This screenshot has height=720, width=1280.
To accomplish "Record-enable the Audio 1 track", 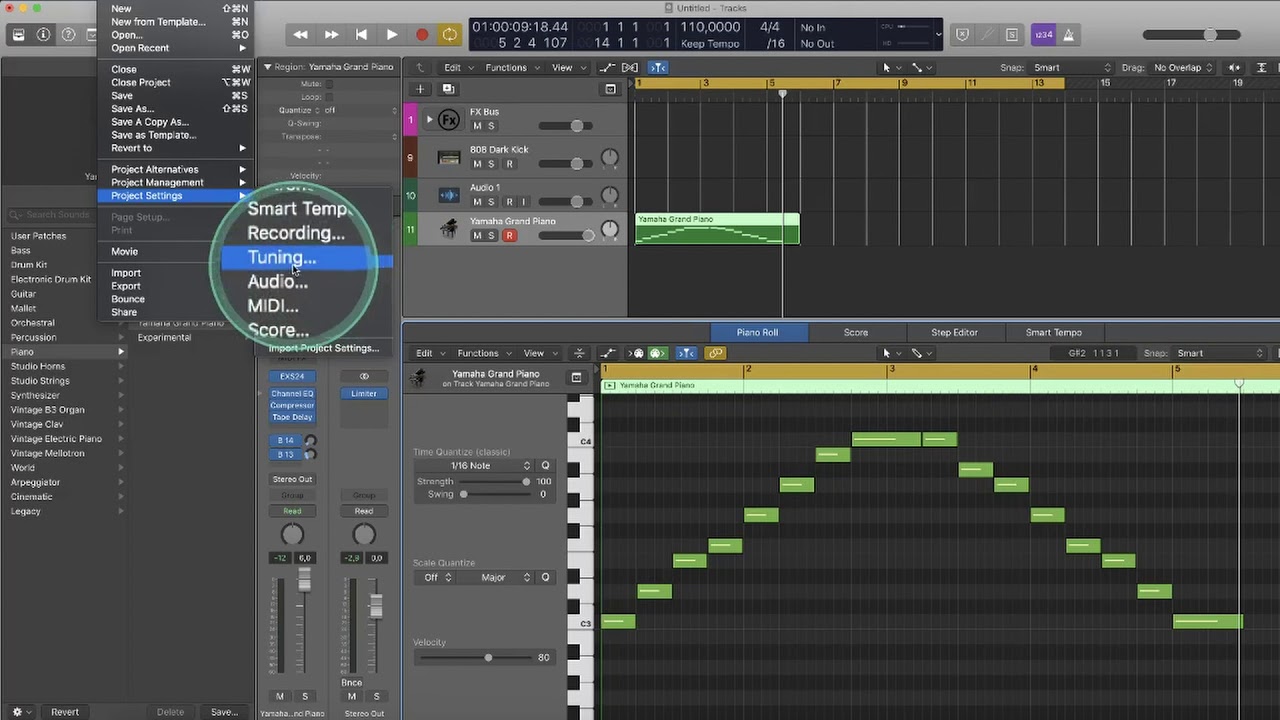I will 509,202.
